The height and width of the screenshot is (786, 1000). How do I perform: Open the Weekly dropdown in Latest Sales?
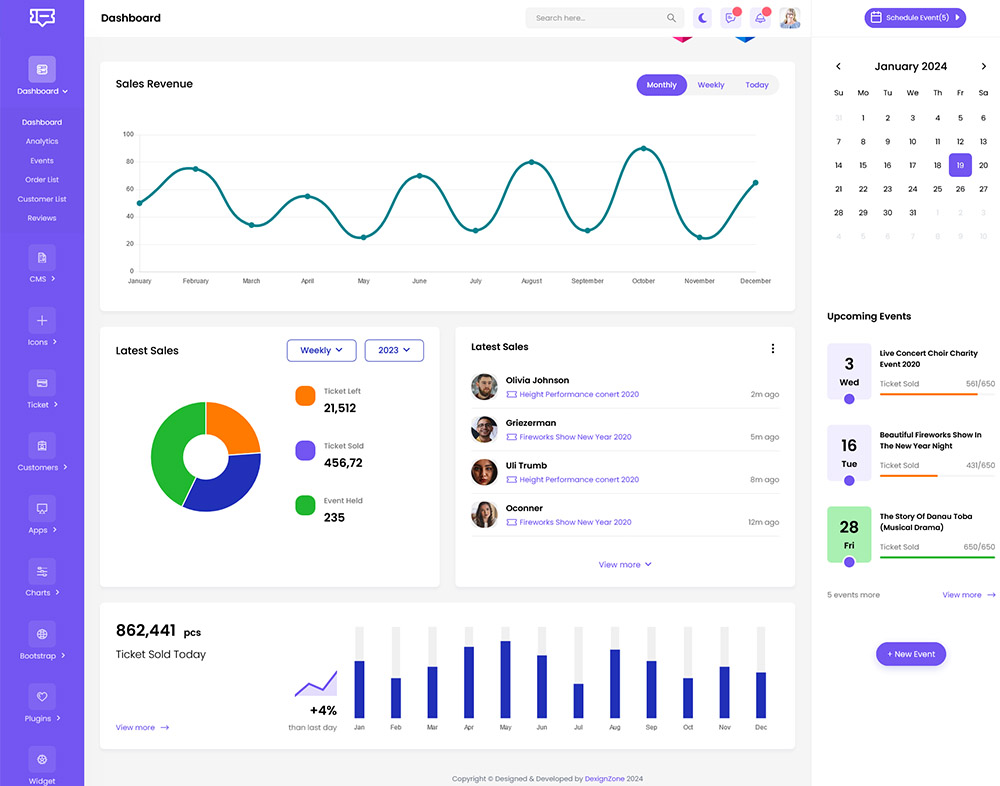click(x=321, y=350)
